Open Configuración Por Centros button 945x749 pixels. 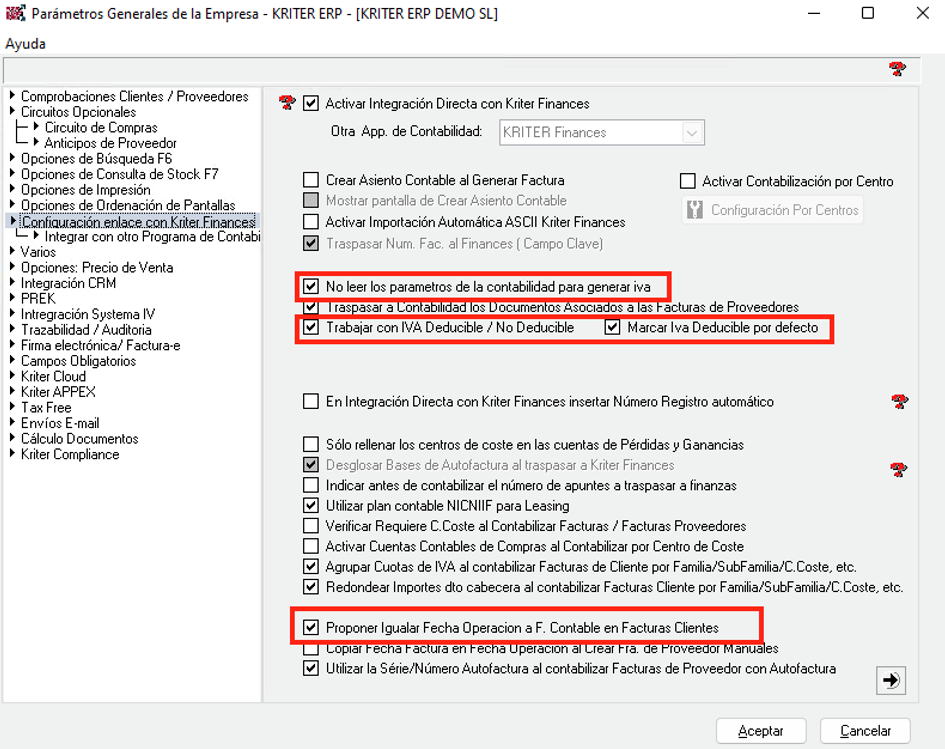tap(772, 210)
